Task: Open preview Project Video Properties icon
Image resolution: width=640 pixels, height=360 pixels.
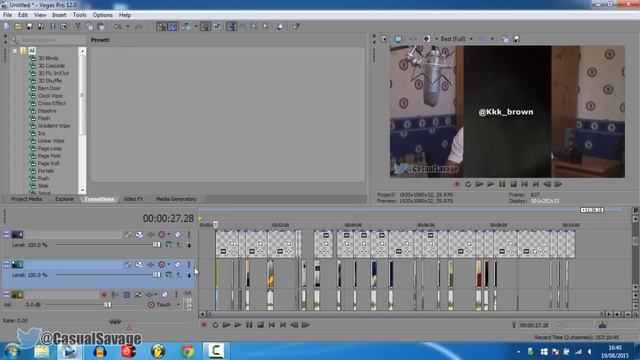Action: point(384,39)
